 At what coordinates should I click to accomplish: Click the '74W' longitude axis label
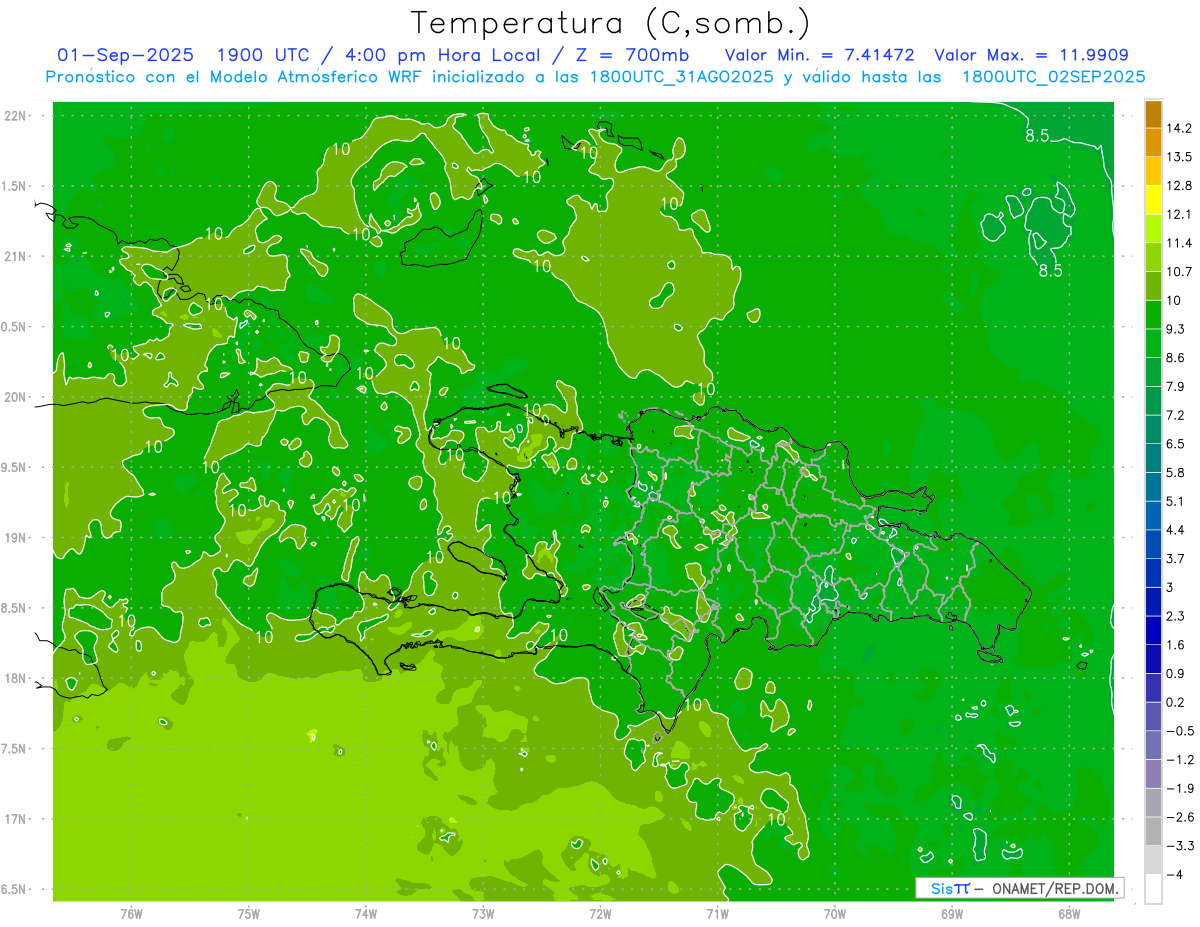click(x=366, y=913)
